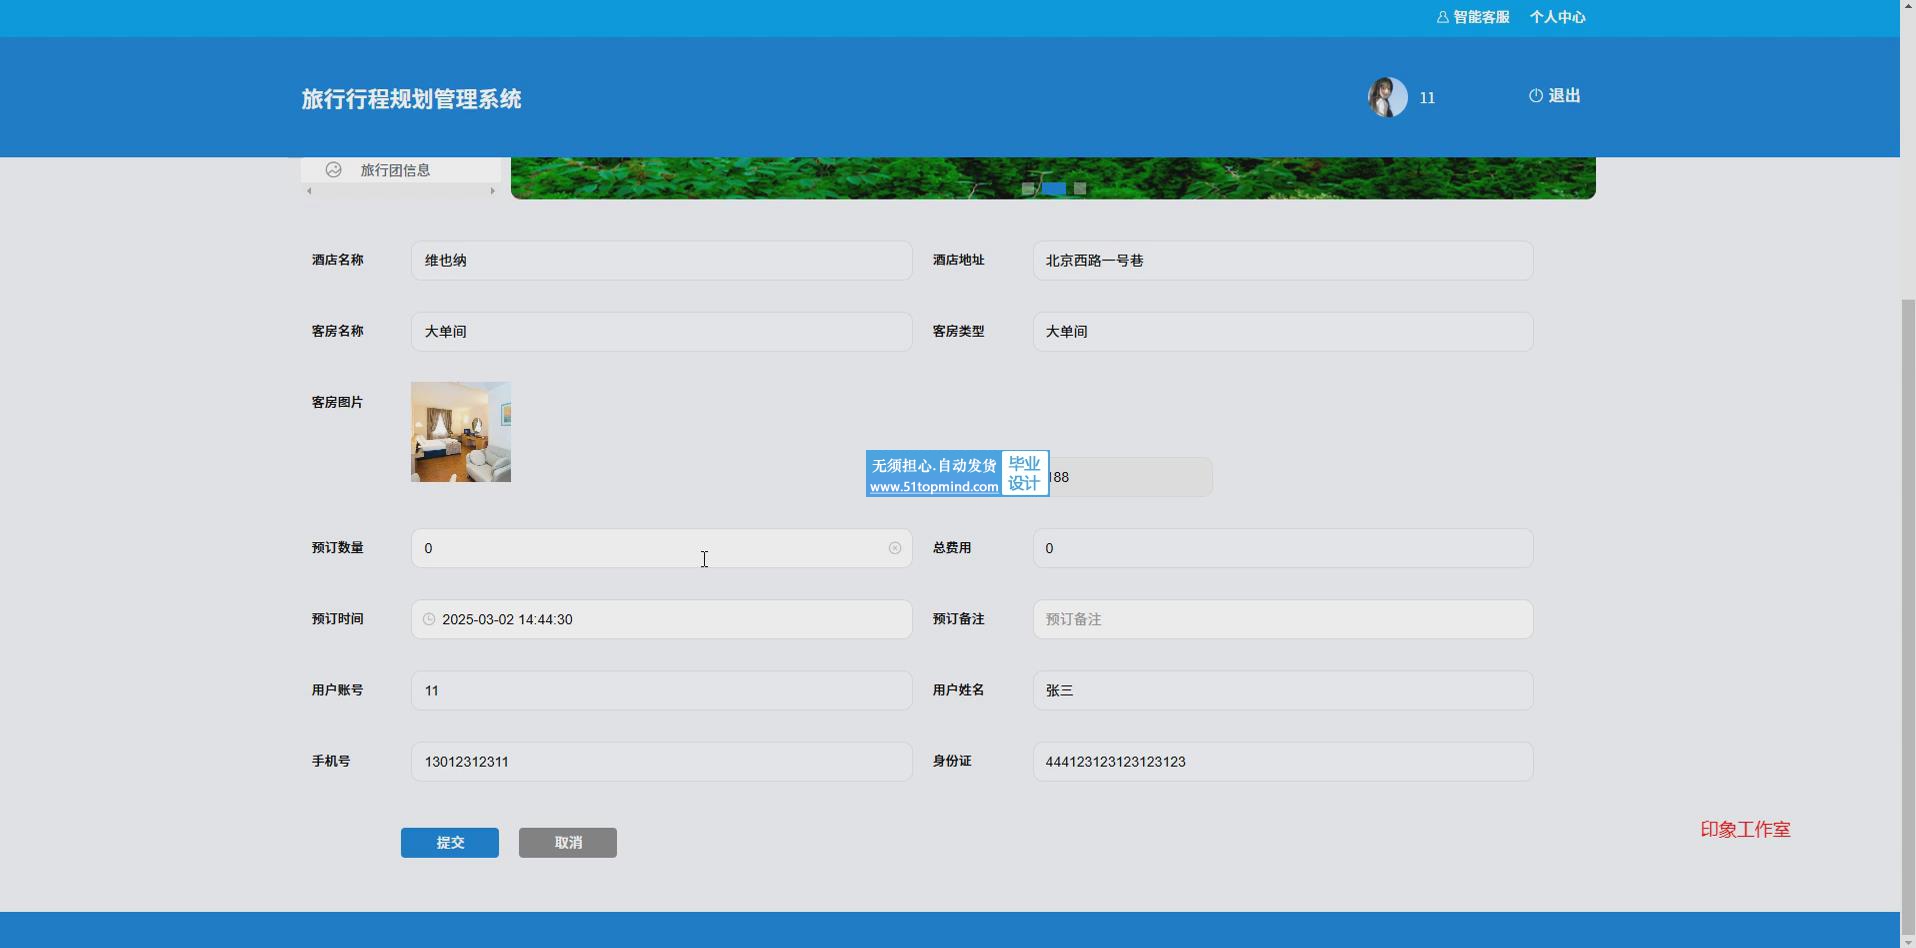Click the 旅行团信息 sidebar icon
Screen dimensions: 1916x948
(x=333, y=170)
